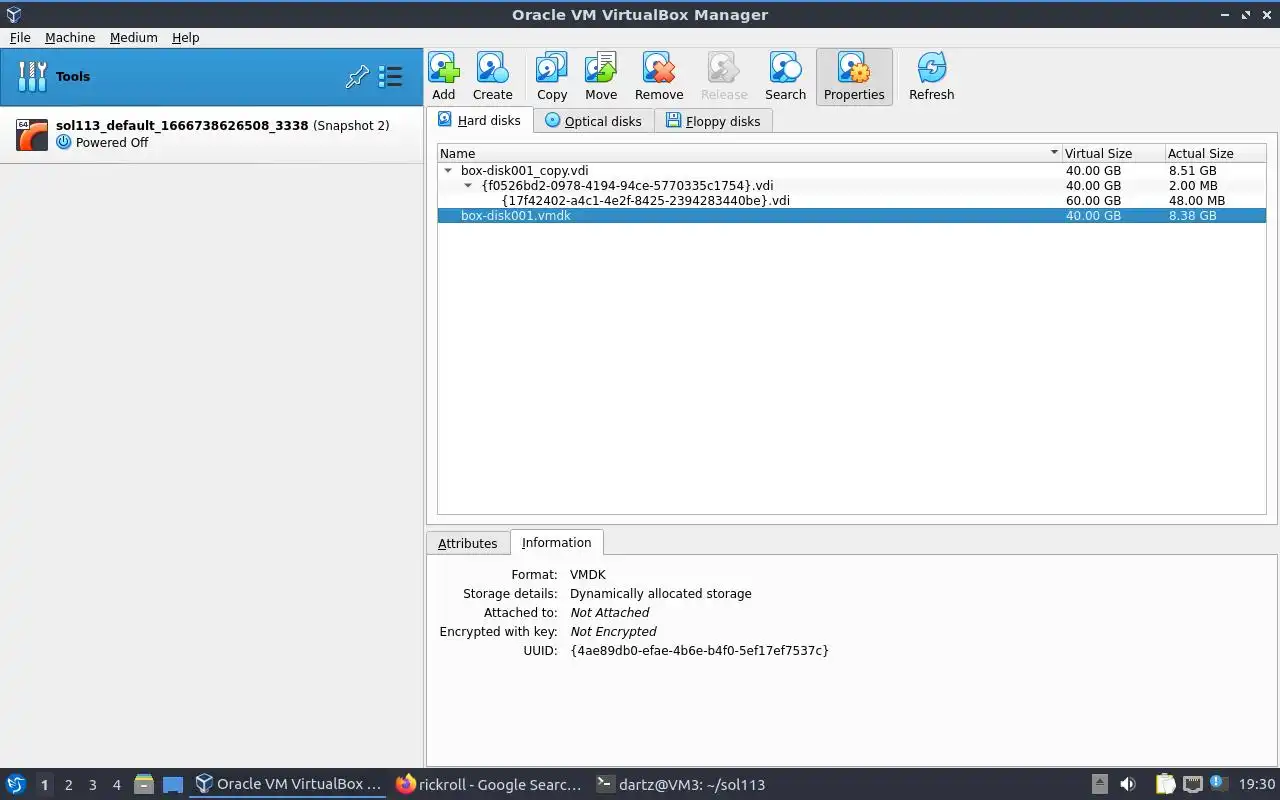Click the Powered Off status text
This screenshot has width=1280, height=800.
(x=112, y=143)
